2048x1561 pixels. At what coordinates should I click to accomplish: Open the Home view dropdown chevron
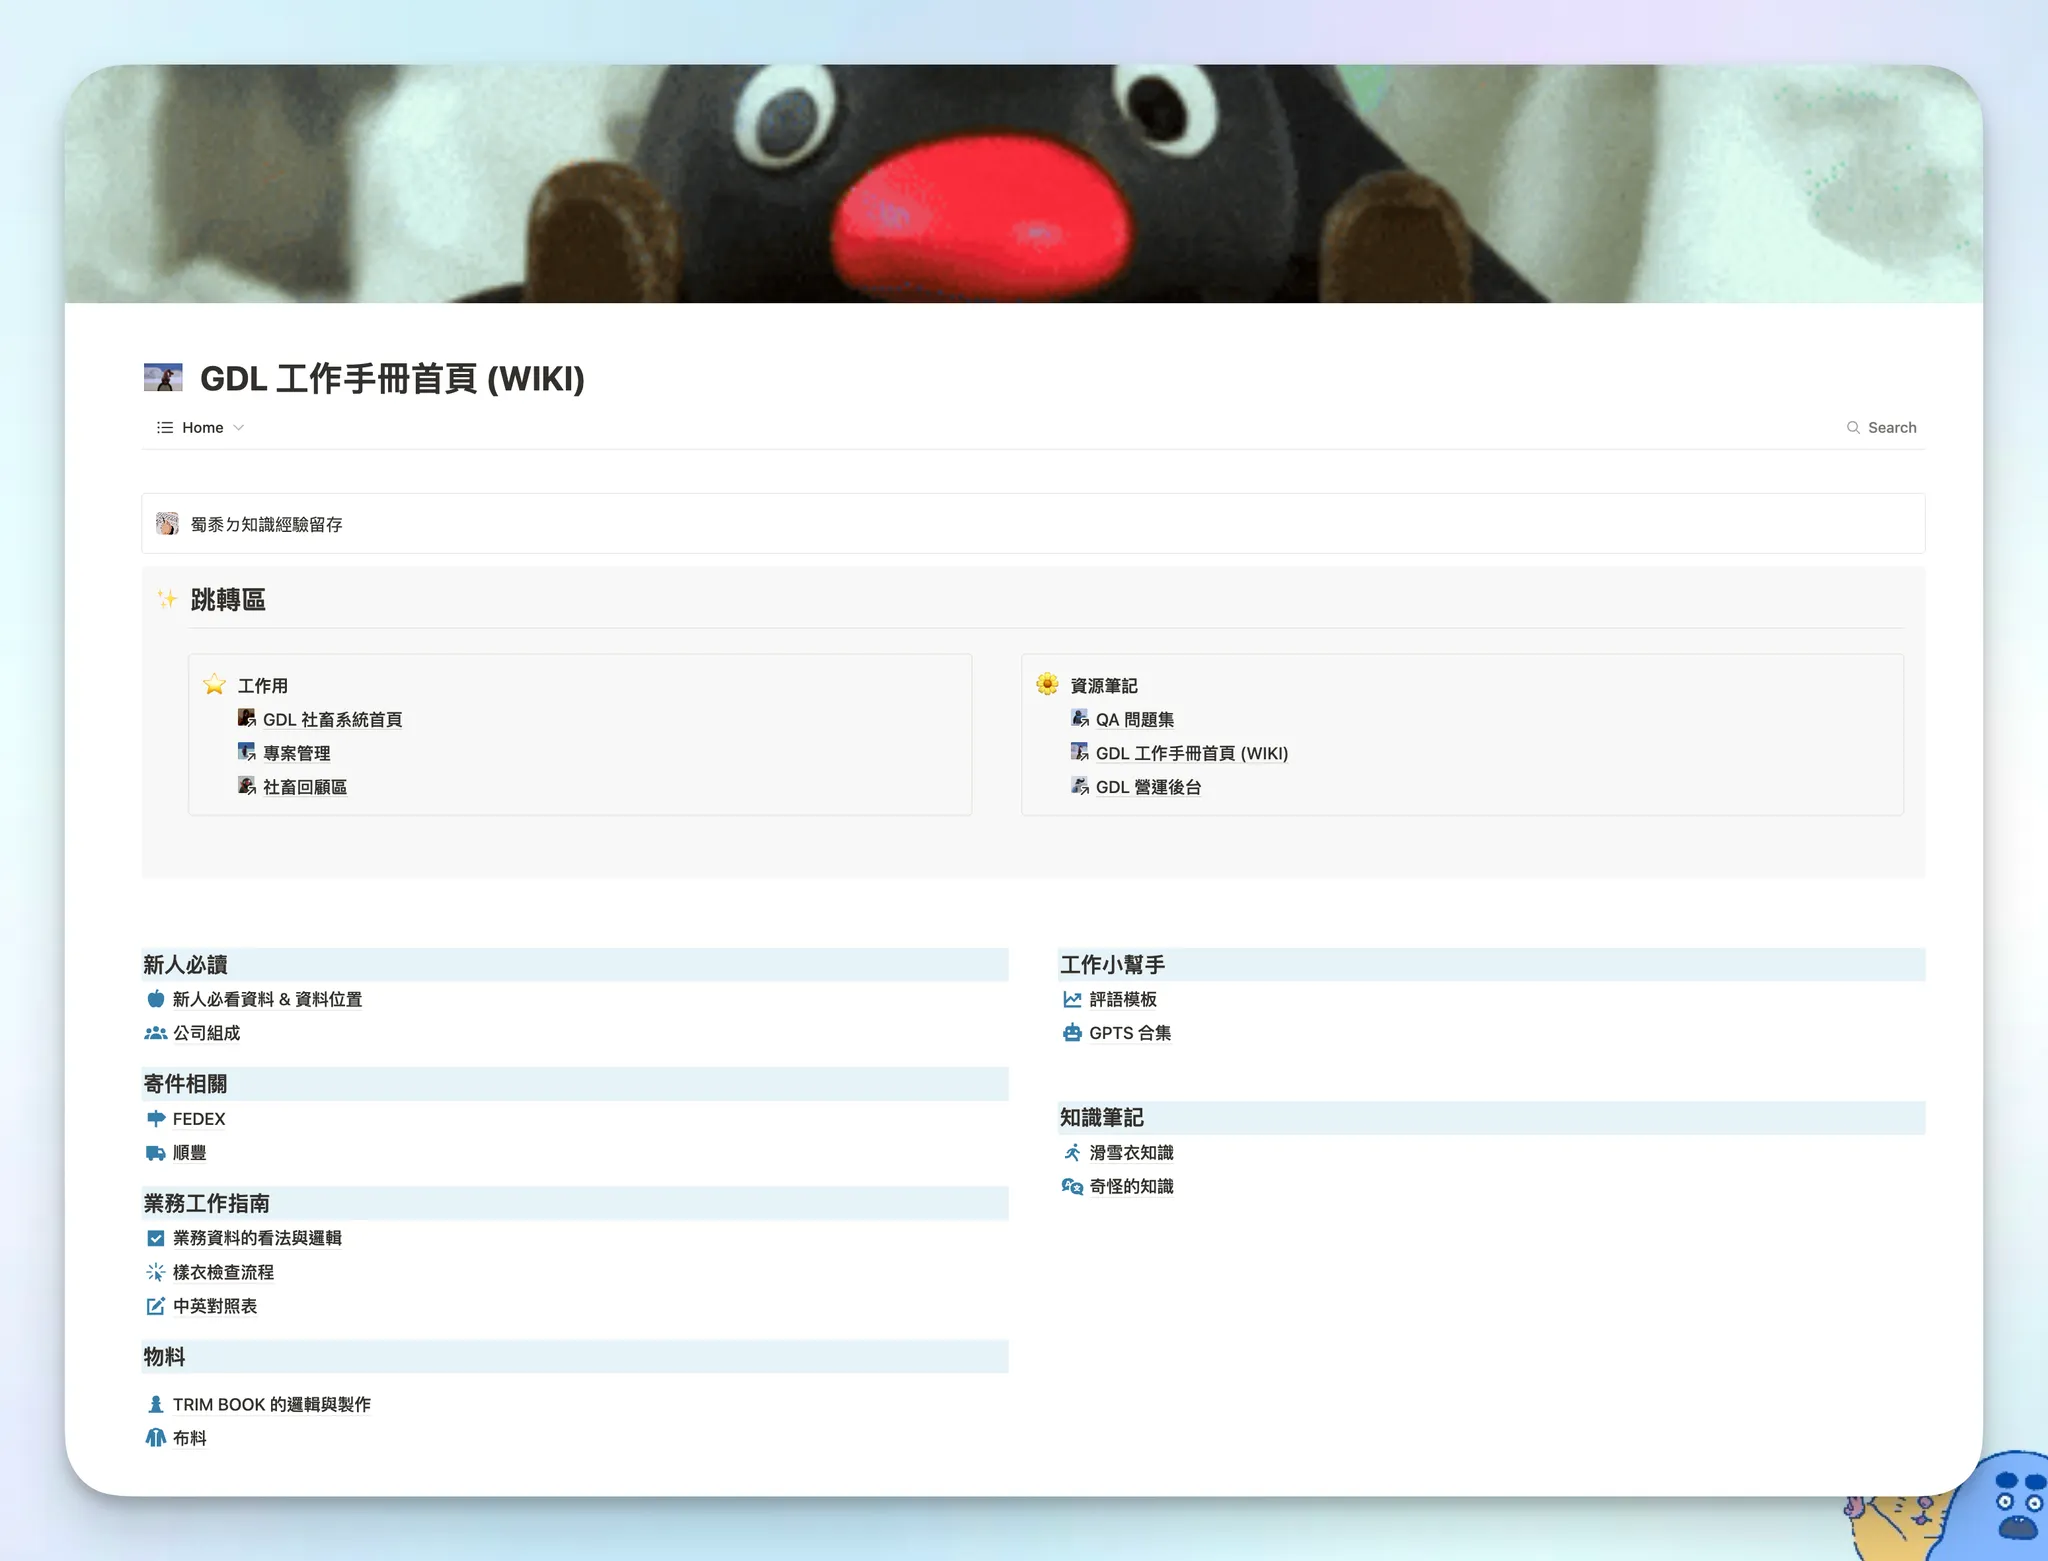click(x=239, y=428)
